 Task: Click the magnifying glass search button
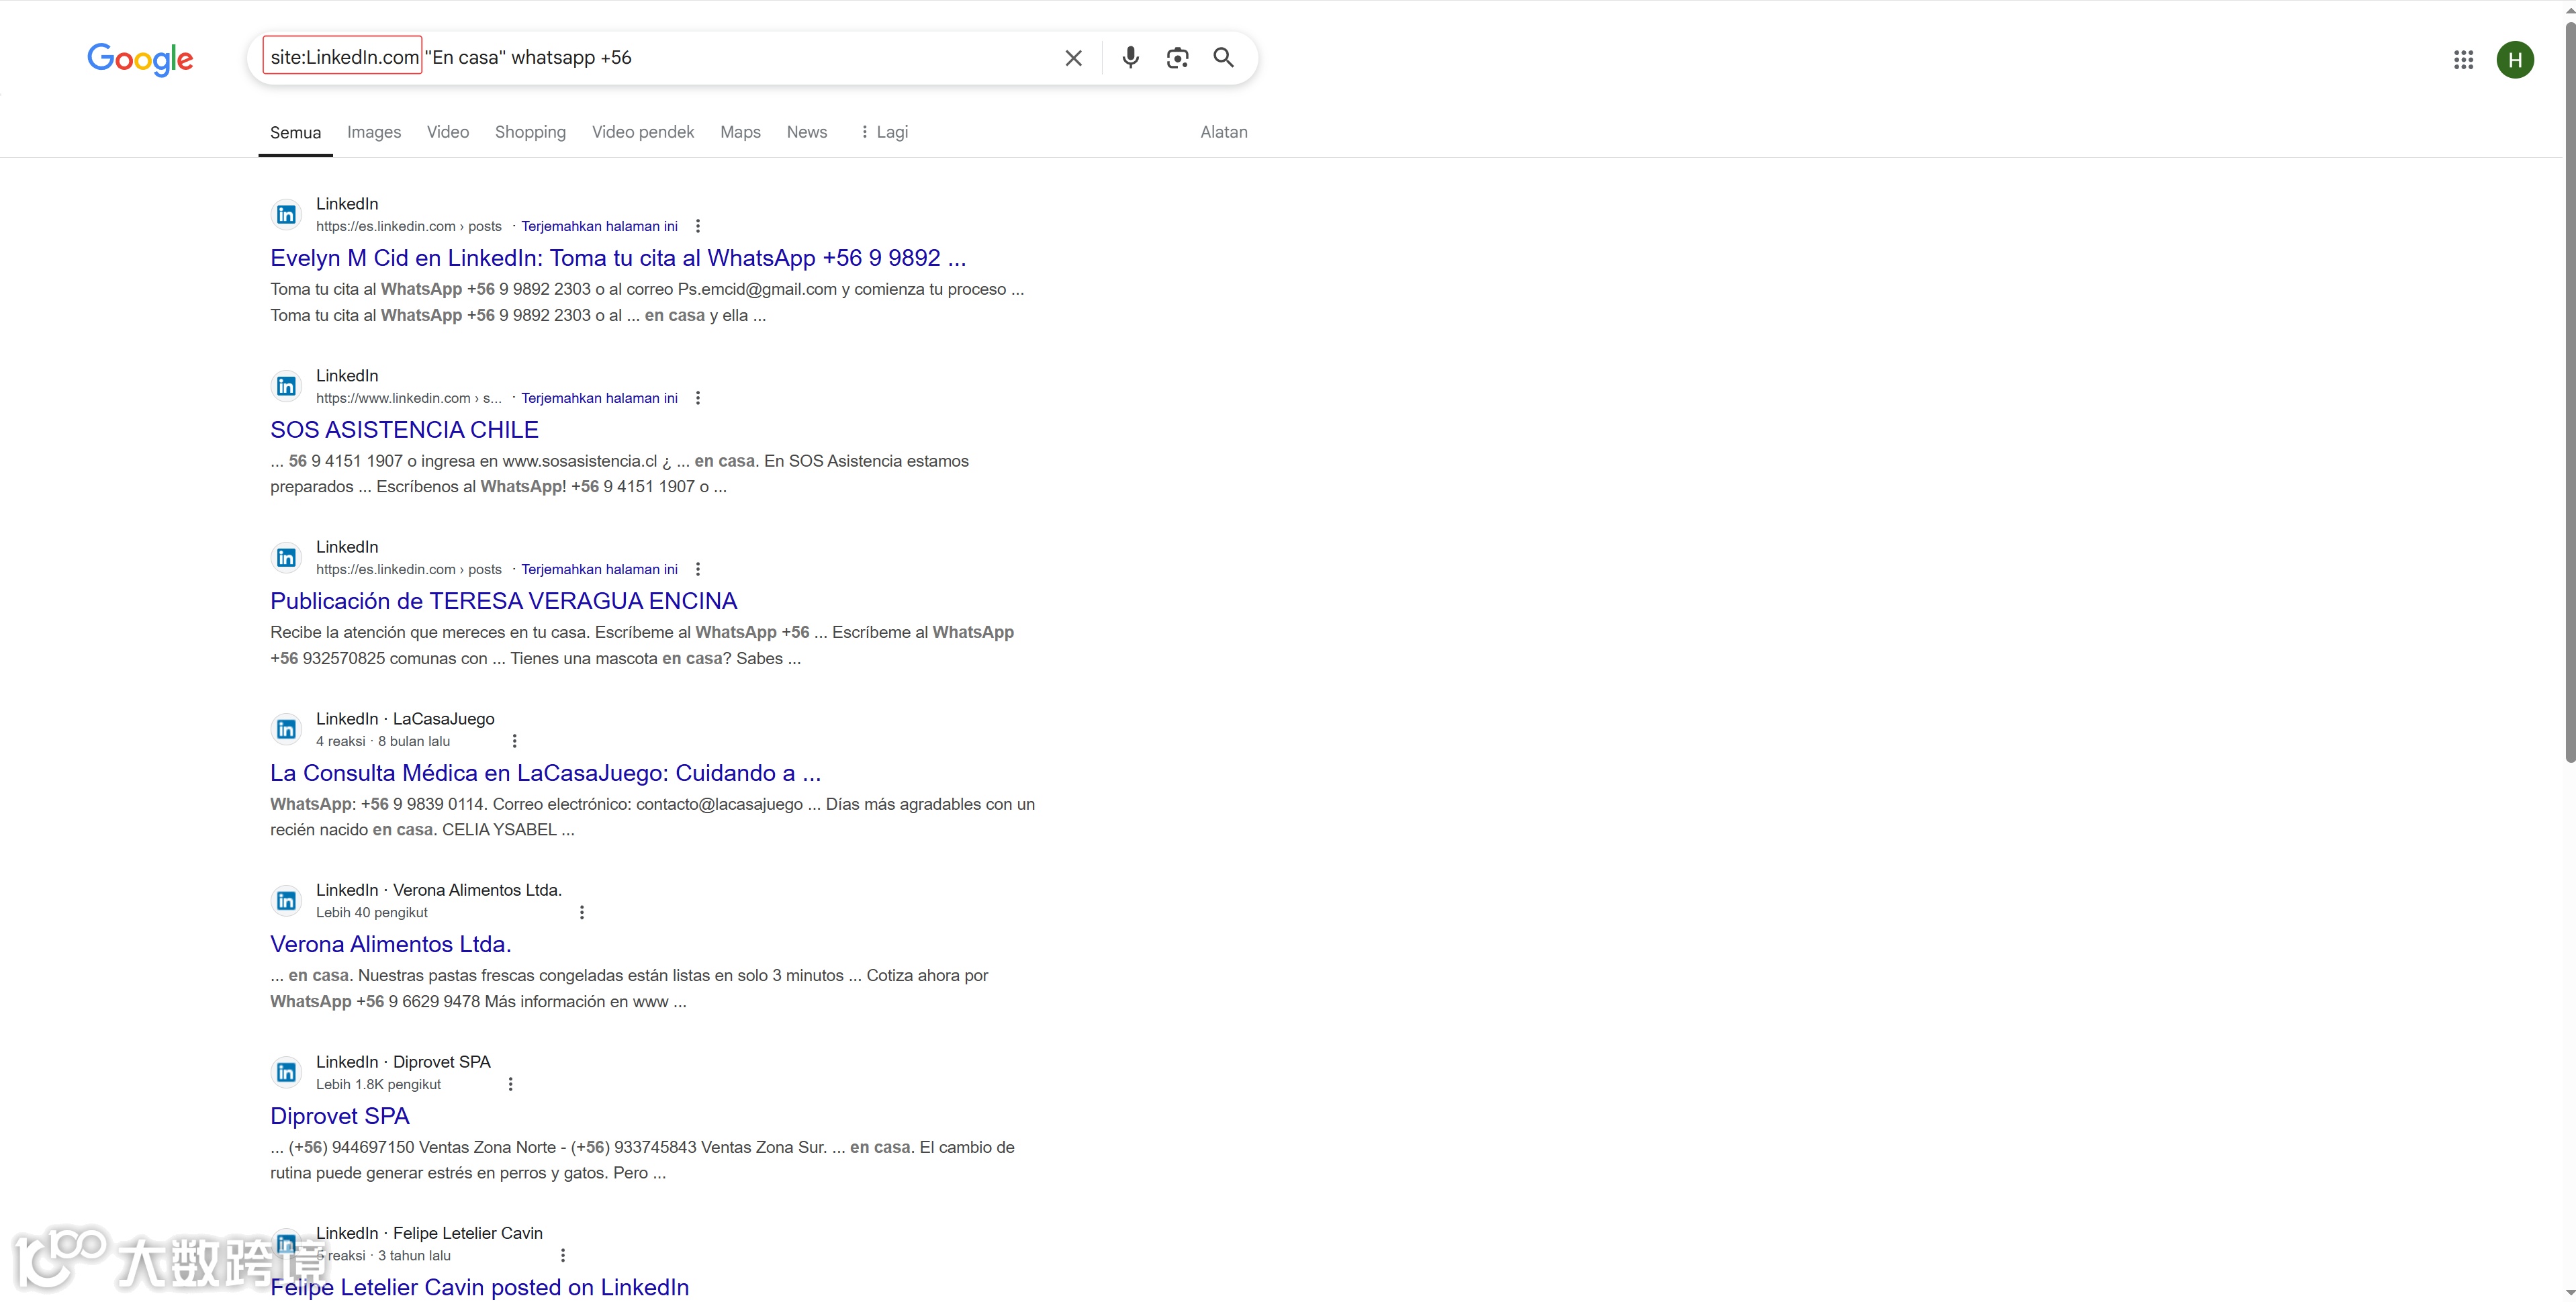point(1223,58)
